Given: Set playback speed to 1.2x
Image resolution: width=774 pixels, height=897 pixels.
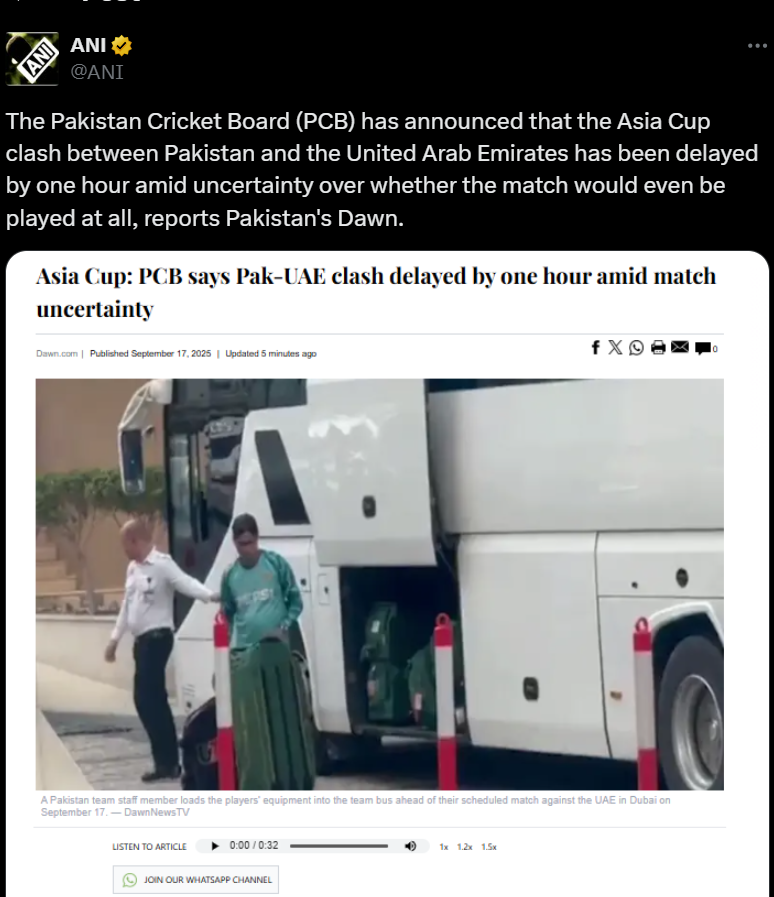Looking at the screenshot, I should tap(465, 847).
